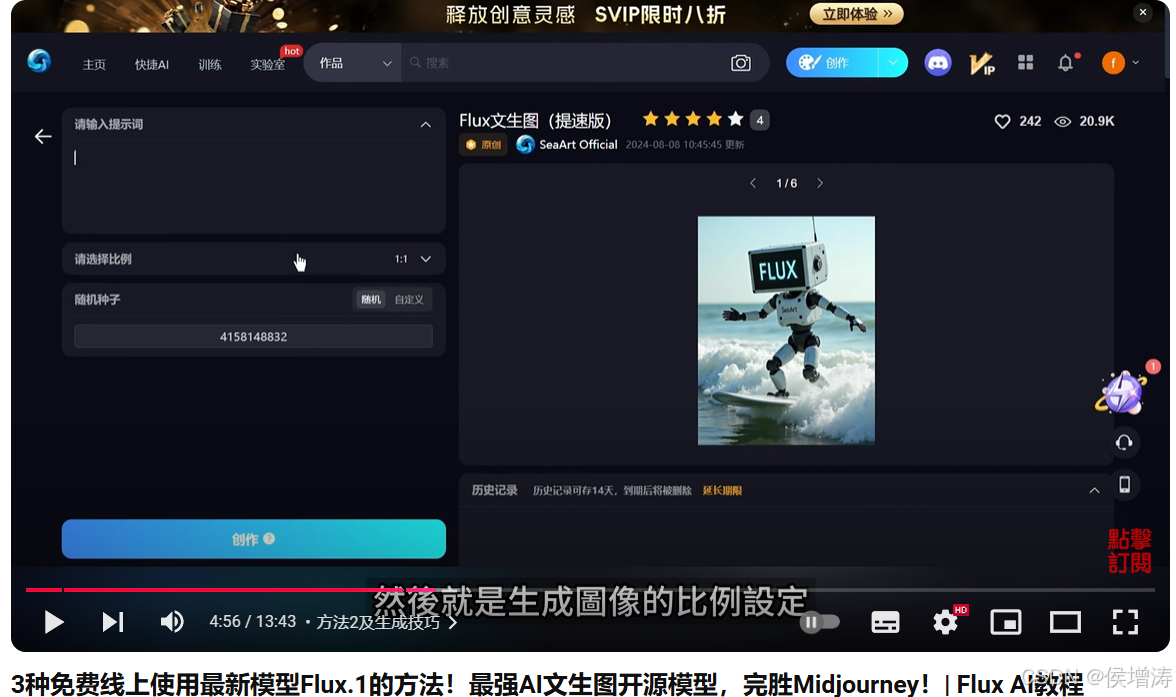Open the mobile app phone icon
The image size is (1176, 697).
click(x=1124, y=485)
